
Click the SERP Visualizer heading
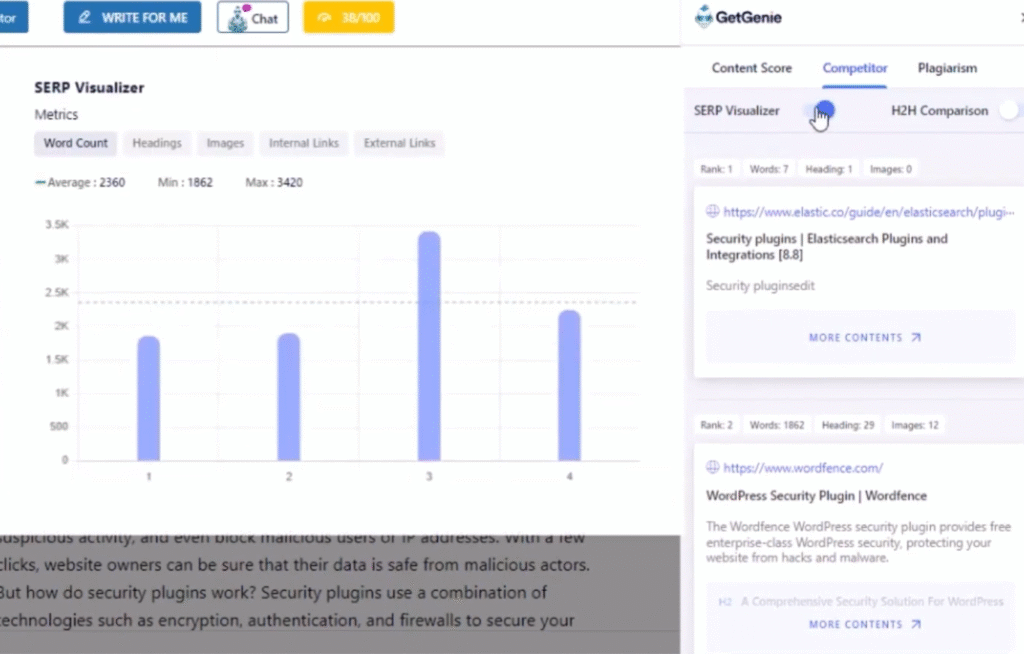pos(89,88)
